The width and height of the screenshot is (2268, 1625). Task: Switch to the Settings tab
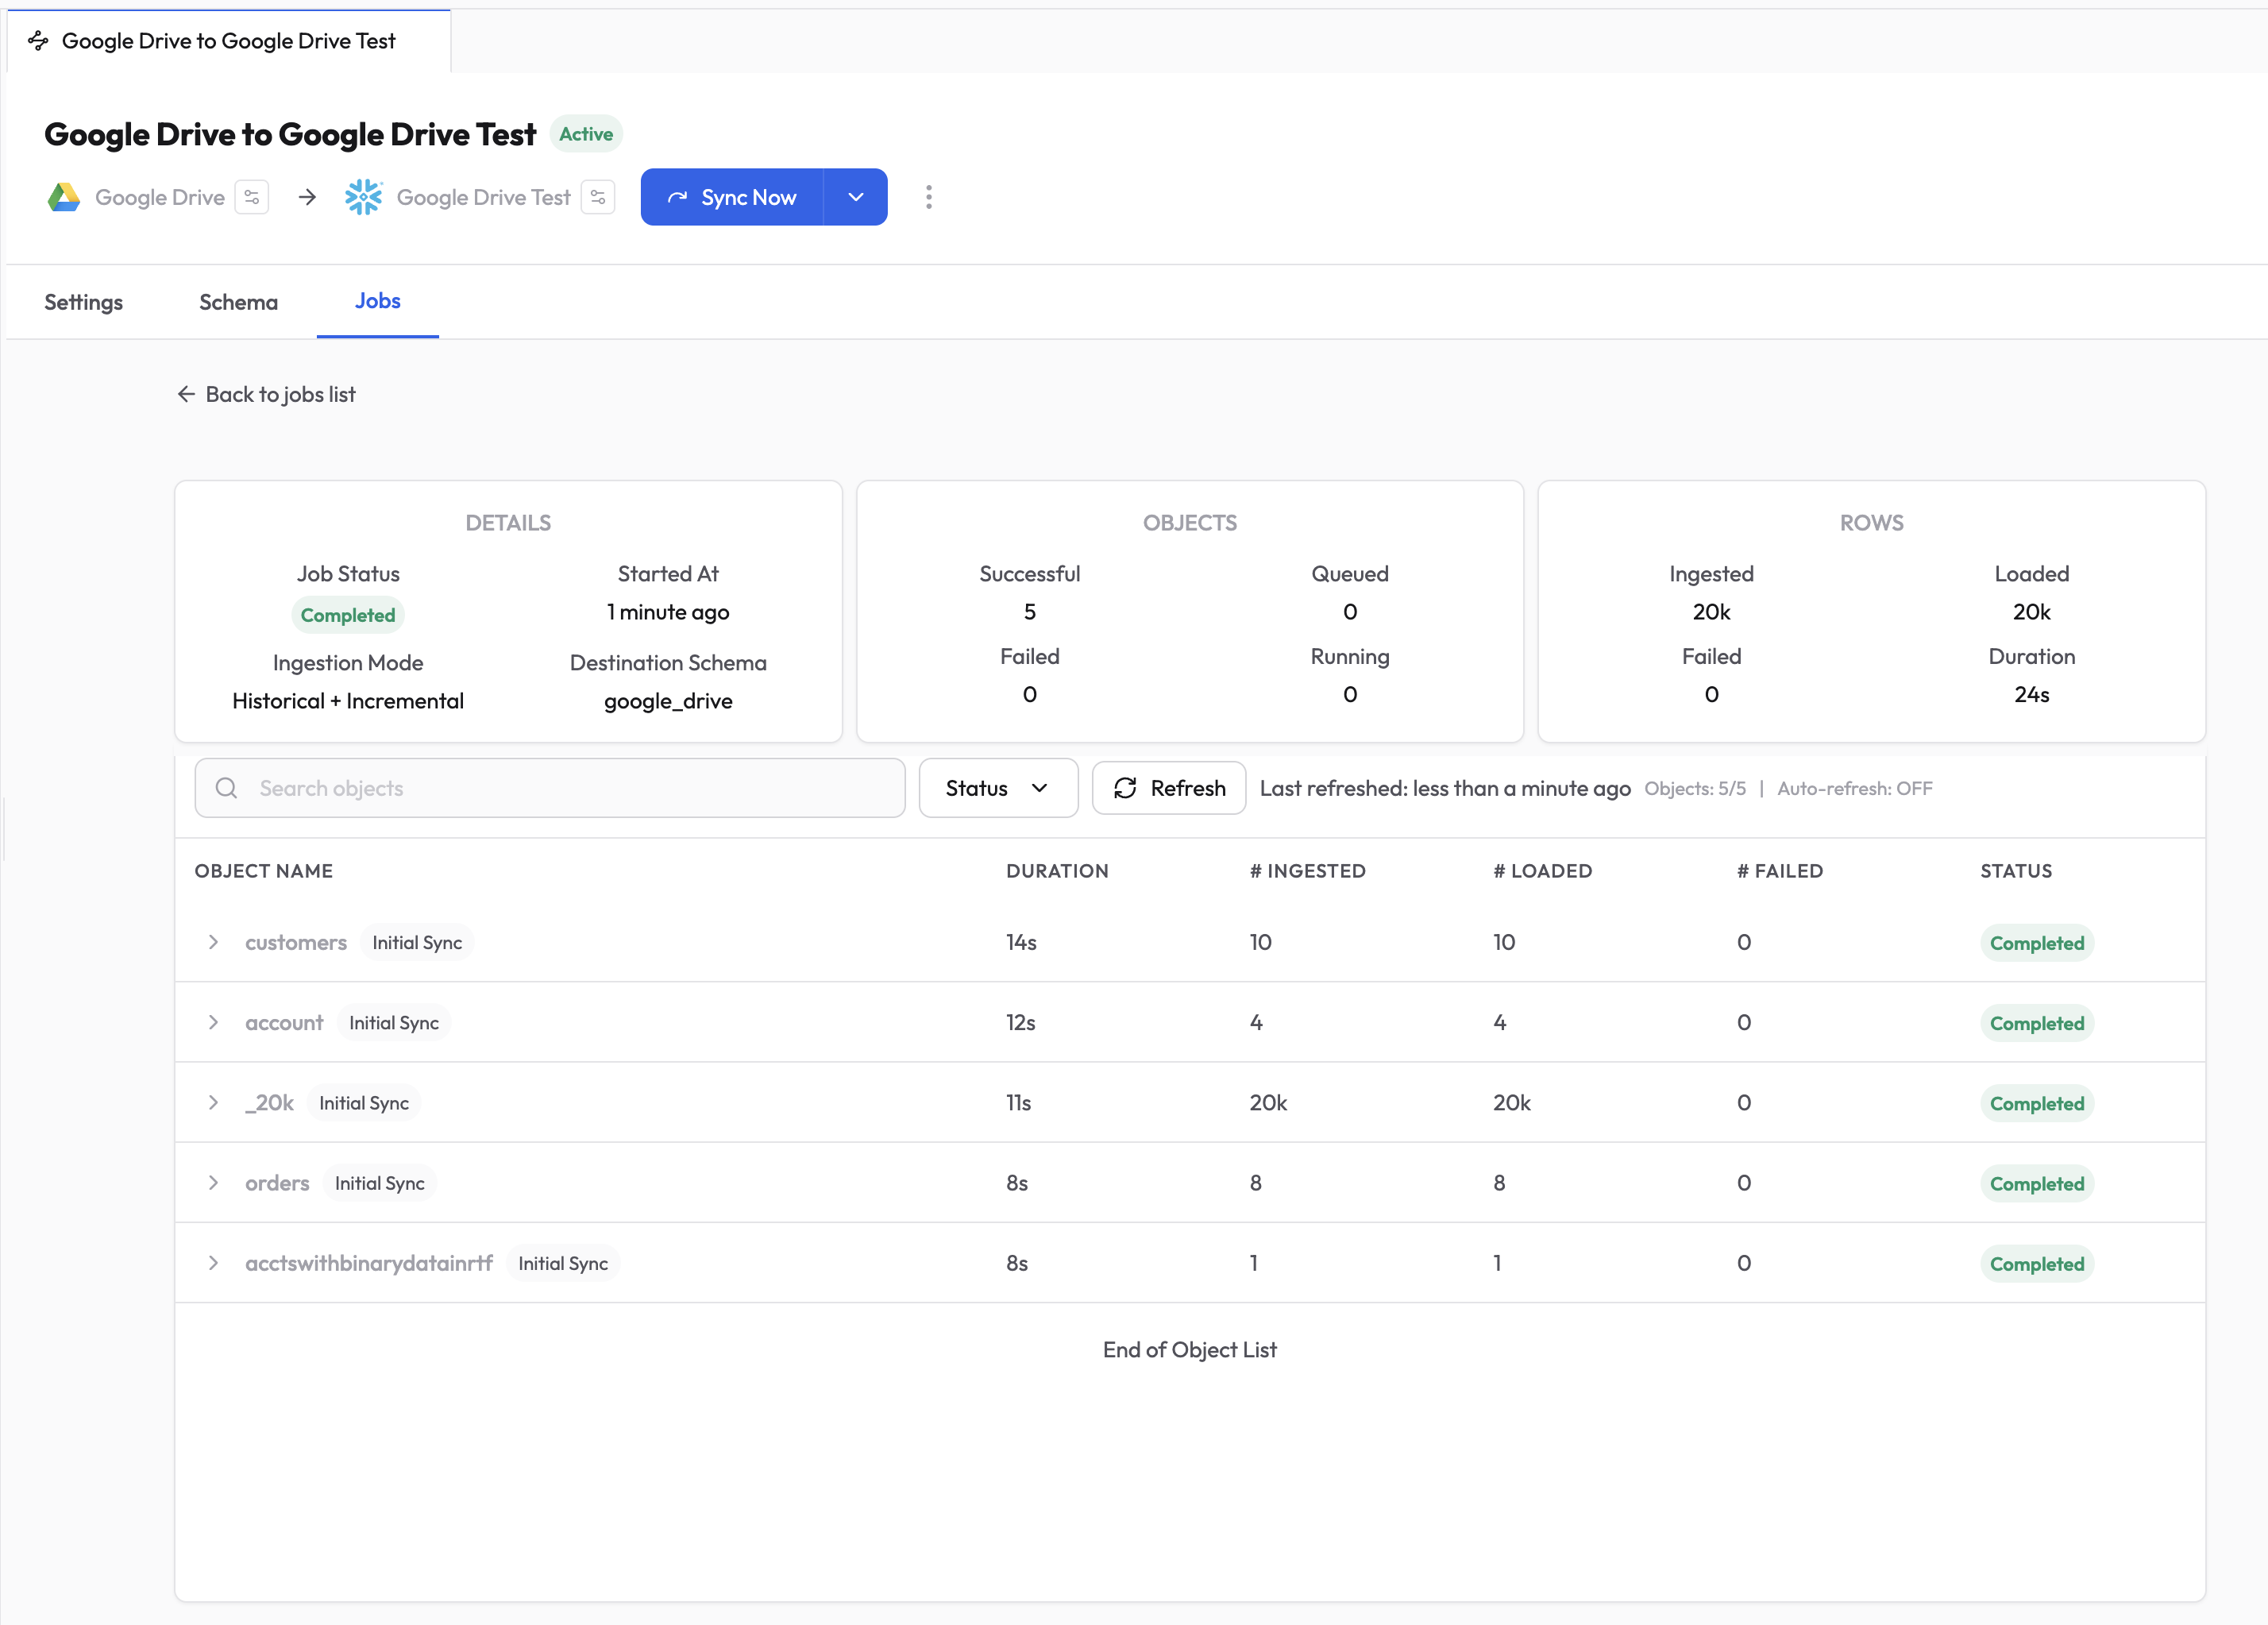pos(84,302)
